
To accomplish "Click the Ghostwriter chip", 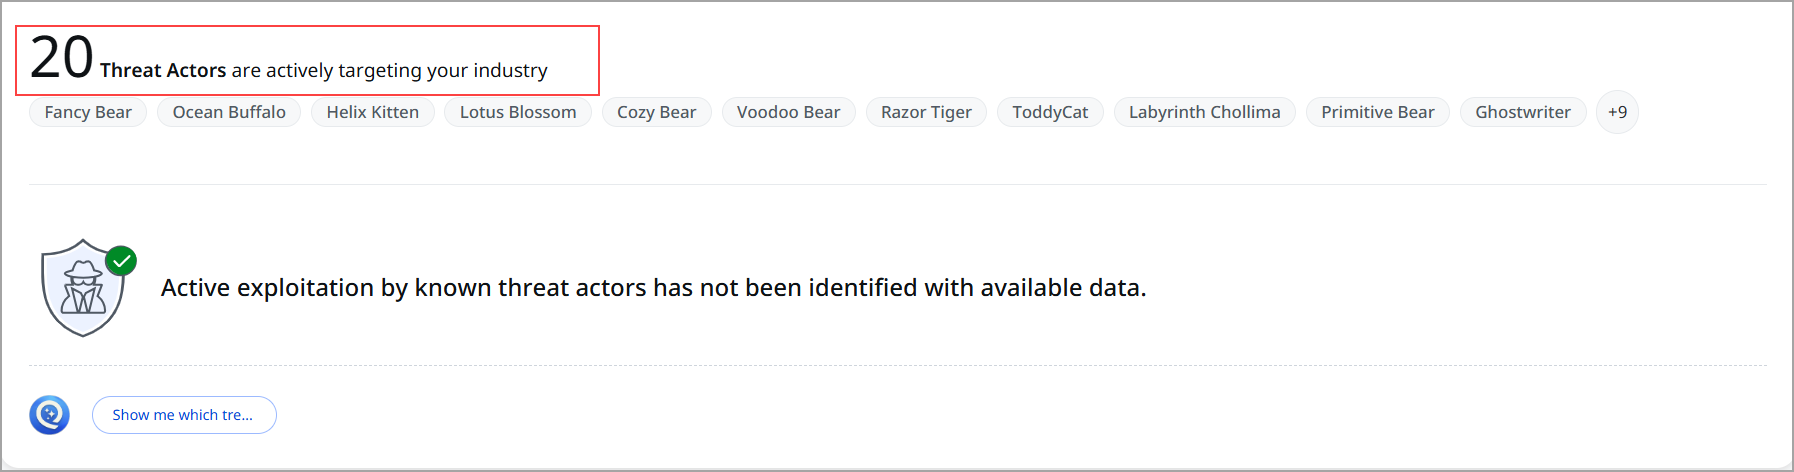I will point(1522,112).
